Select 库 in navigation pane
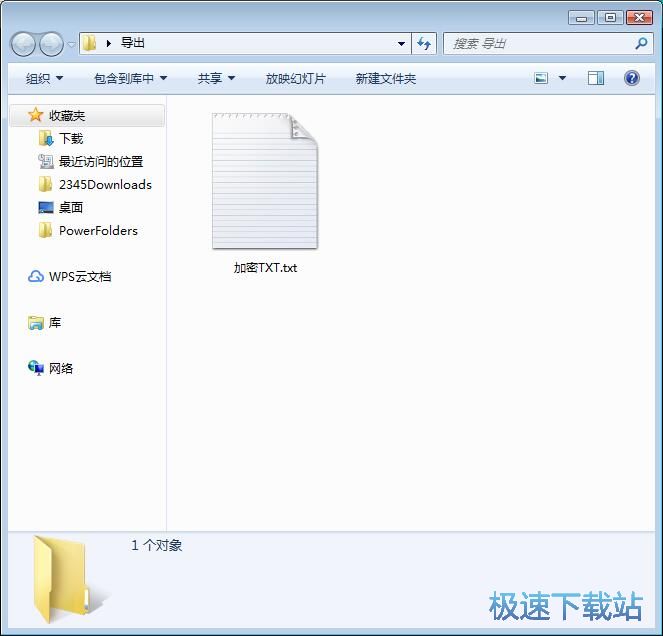Viewport: 663px width, 636px height. pos(55,323)
